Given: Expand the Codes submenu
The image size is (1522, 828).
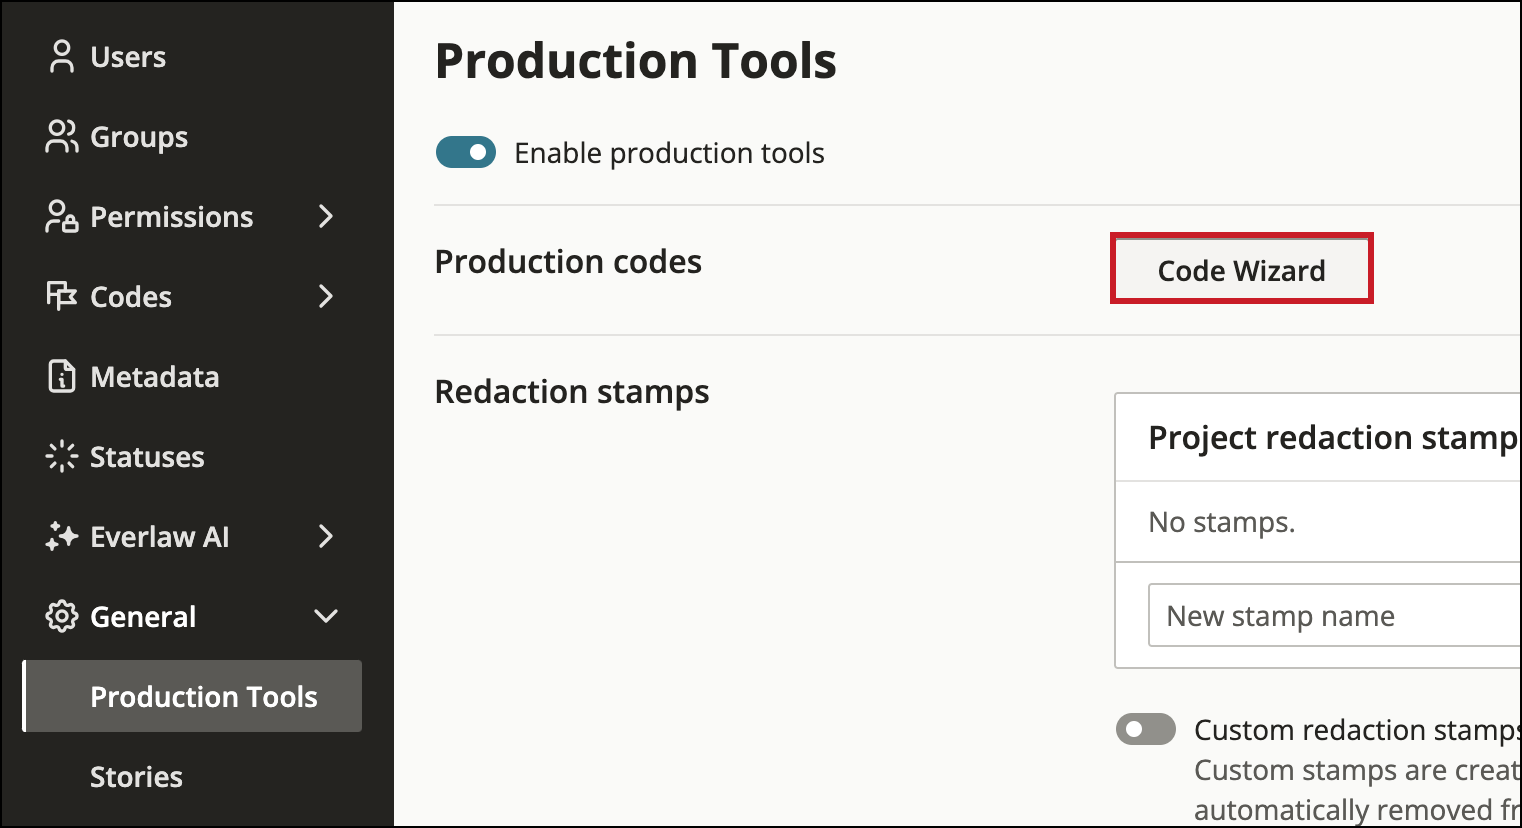Looking at the screenshot, I should [325, 296].
